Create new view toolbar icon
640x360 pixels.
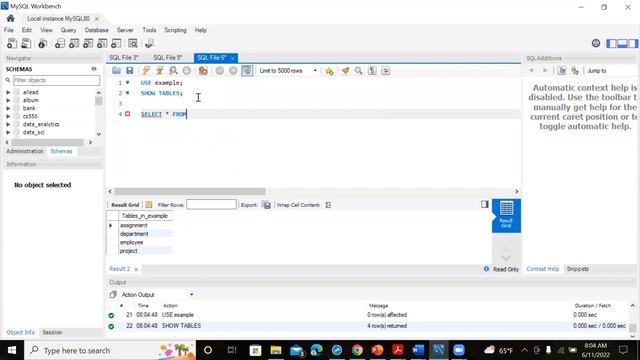[x=88, y=43]
